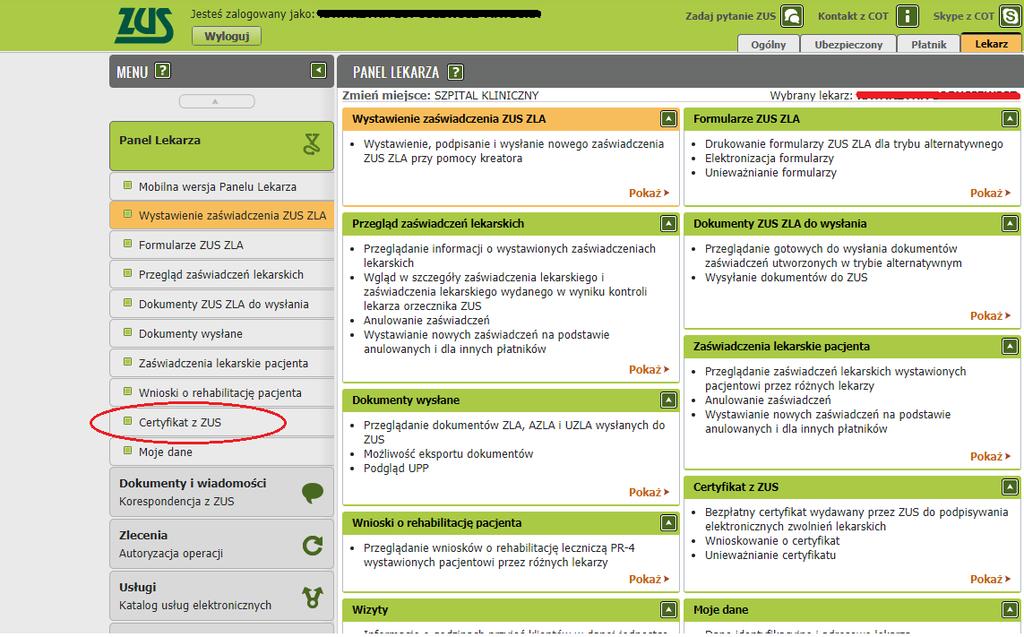Open Wnioski o rehabilitację pacjenta menu item

point(221,393)
